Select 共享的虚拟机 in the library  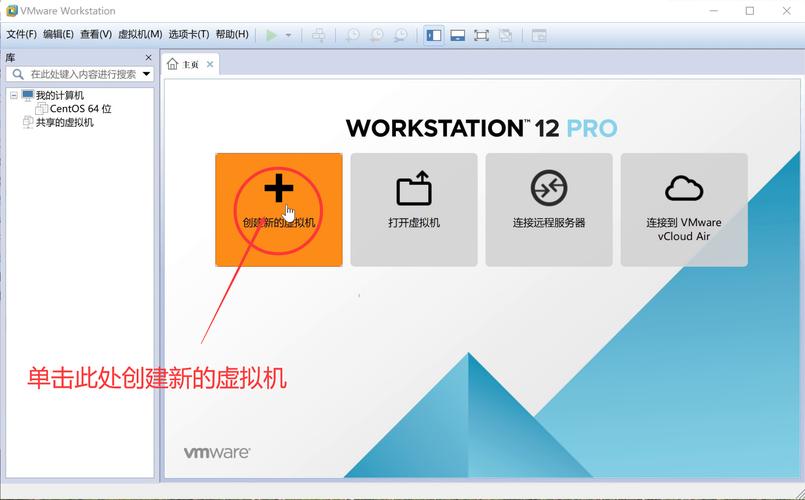(65, 122)
